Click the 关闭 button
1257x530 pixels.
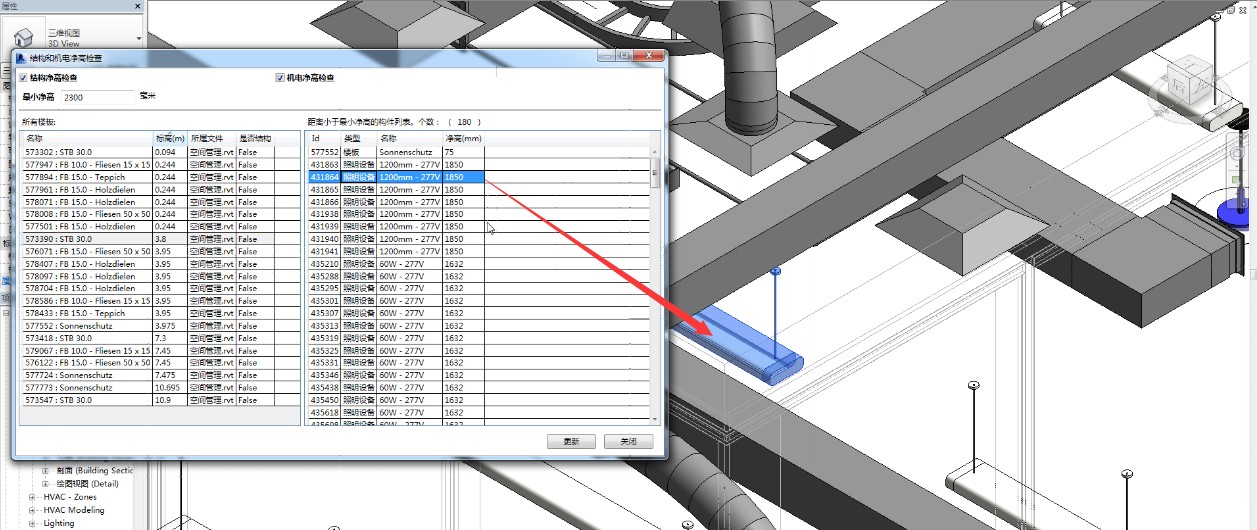[x=628, y=441]
